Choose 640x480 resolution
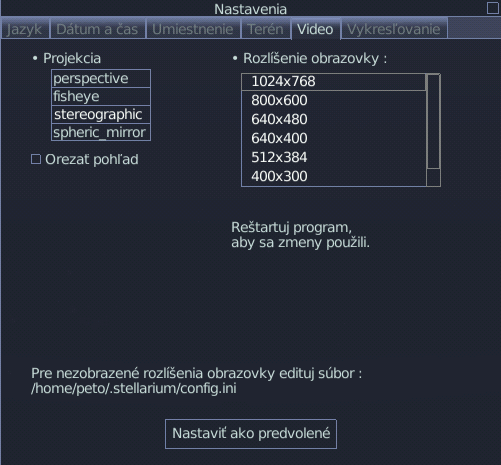 [334, 119]
